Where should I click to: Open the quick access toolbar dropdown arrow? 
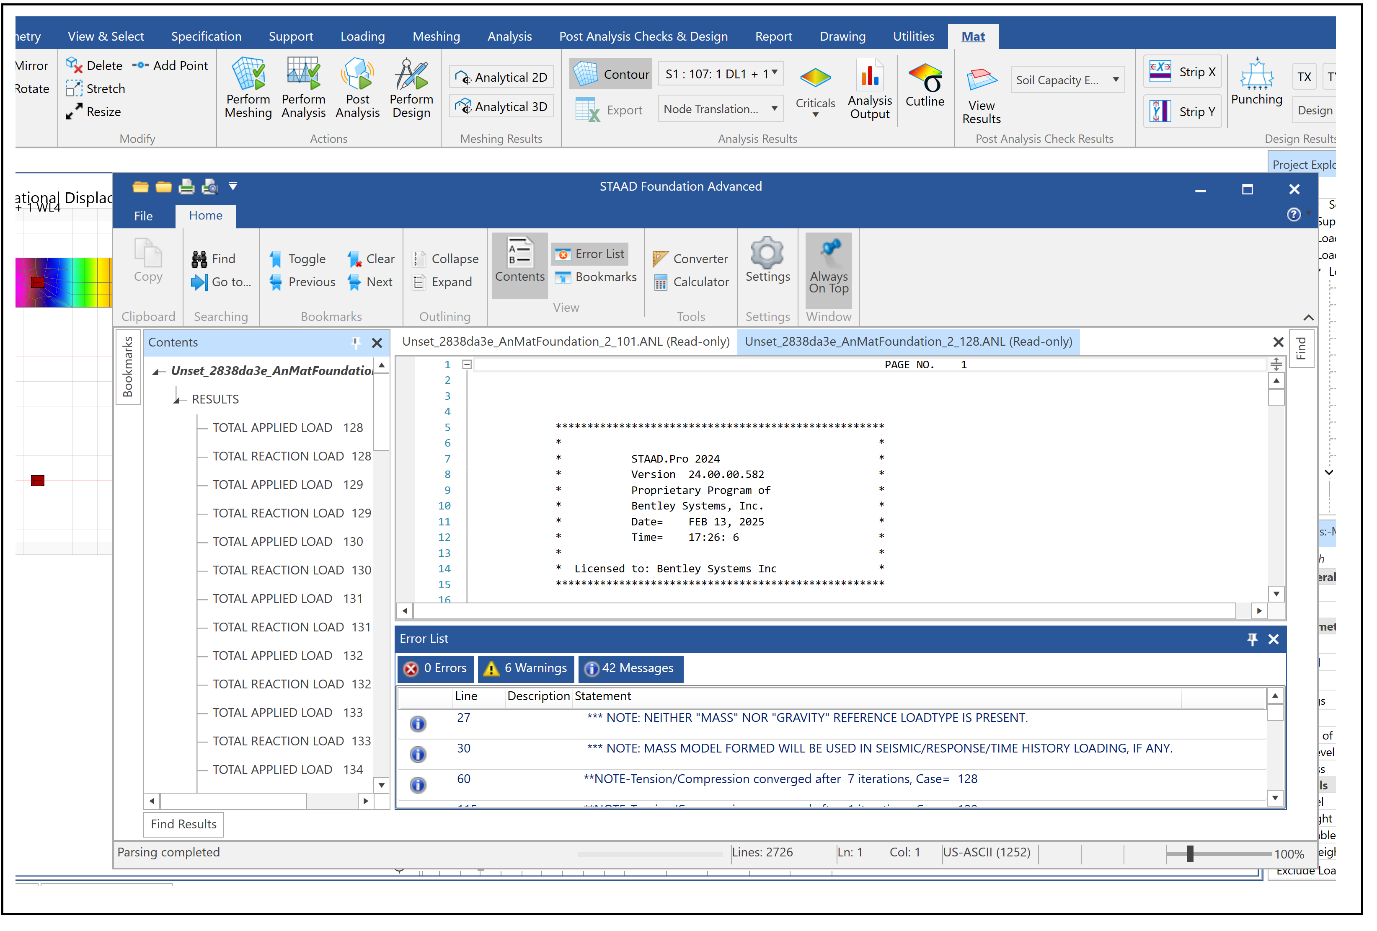coord(233,186)
